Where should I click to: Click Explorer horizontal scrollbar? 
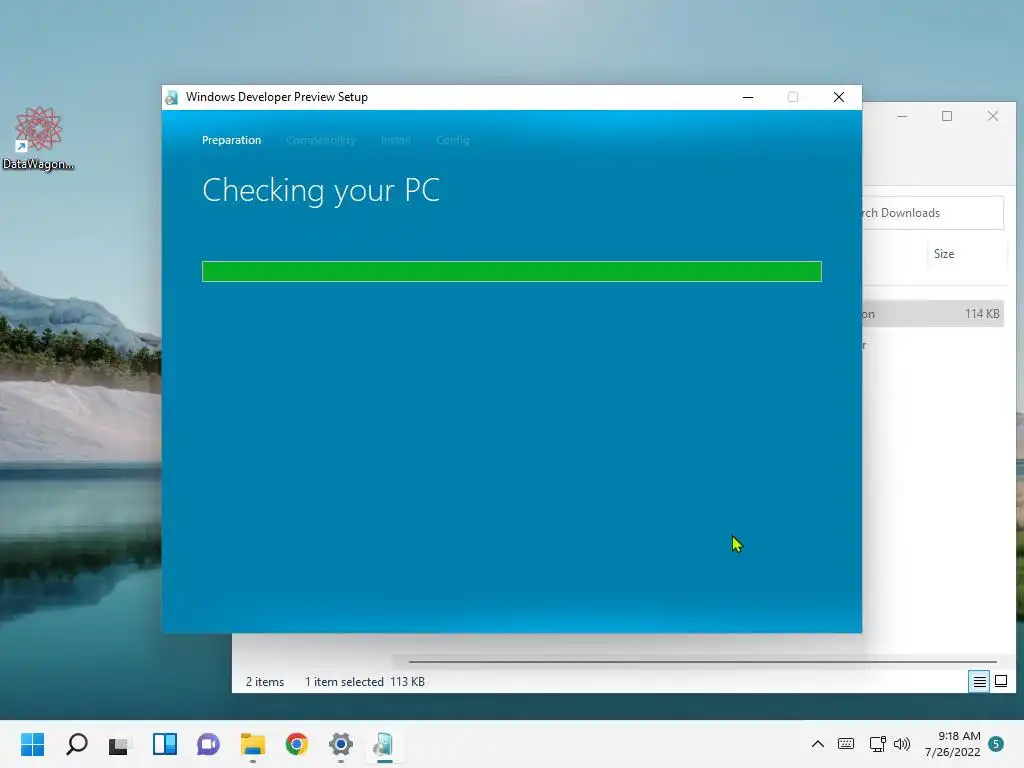(703, 662)
